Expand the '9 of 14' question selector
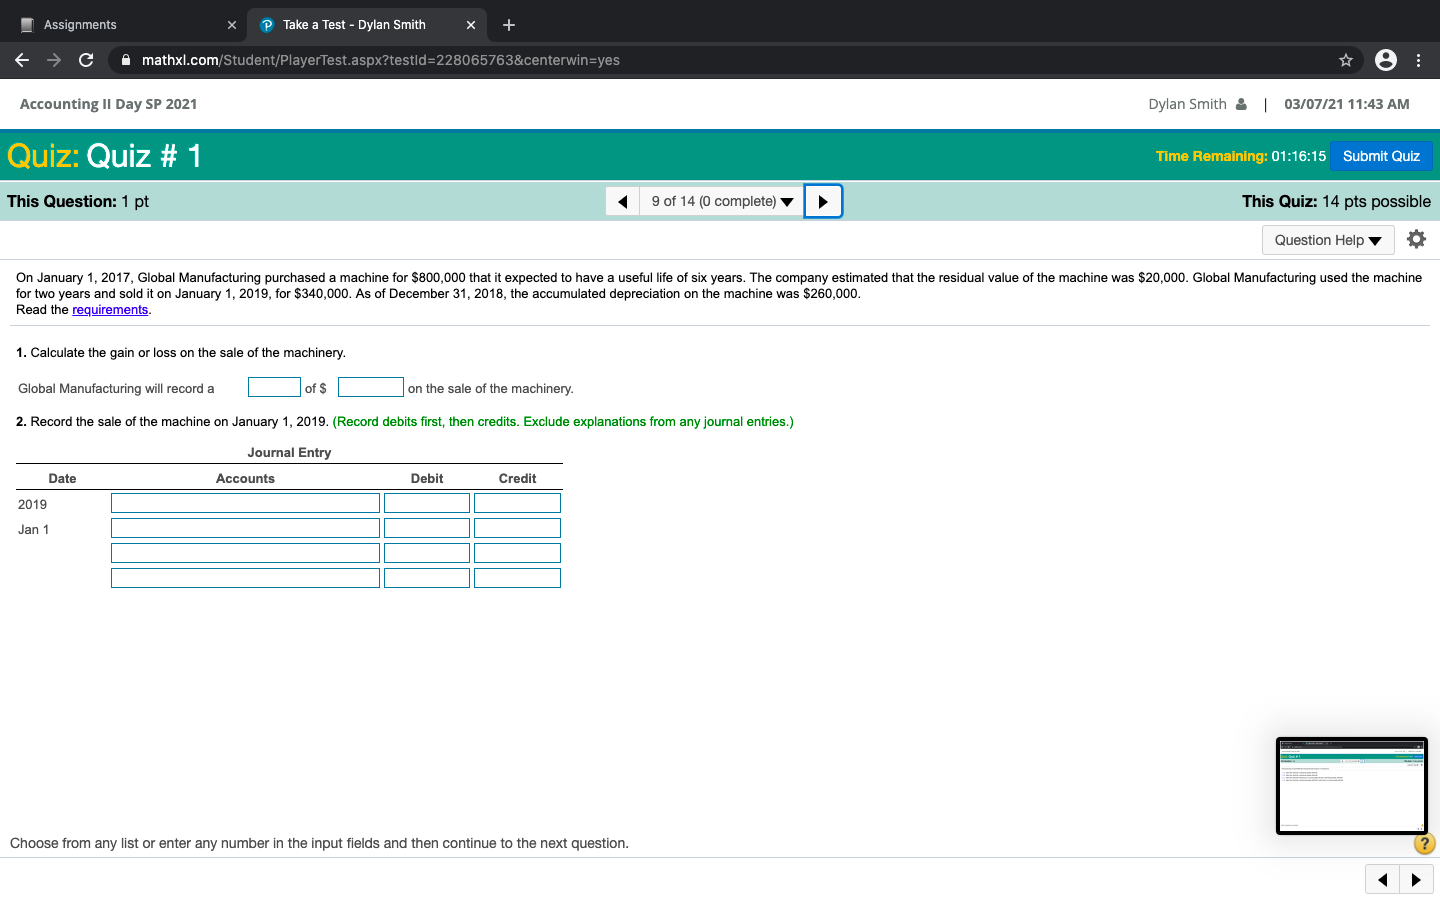This screenshot has width=1440, height=900. (721, 201)
